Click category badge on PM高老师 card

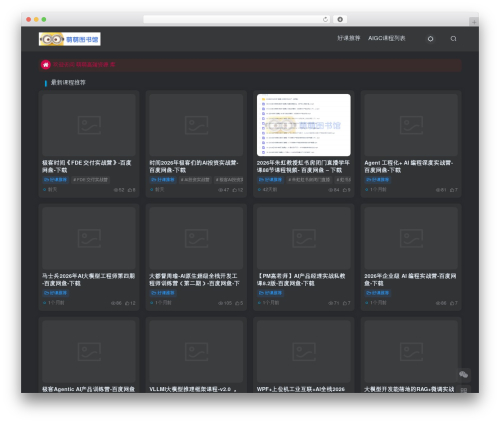(270, 293)
